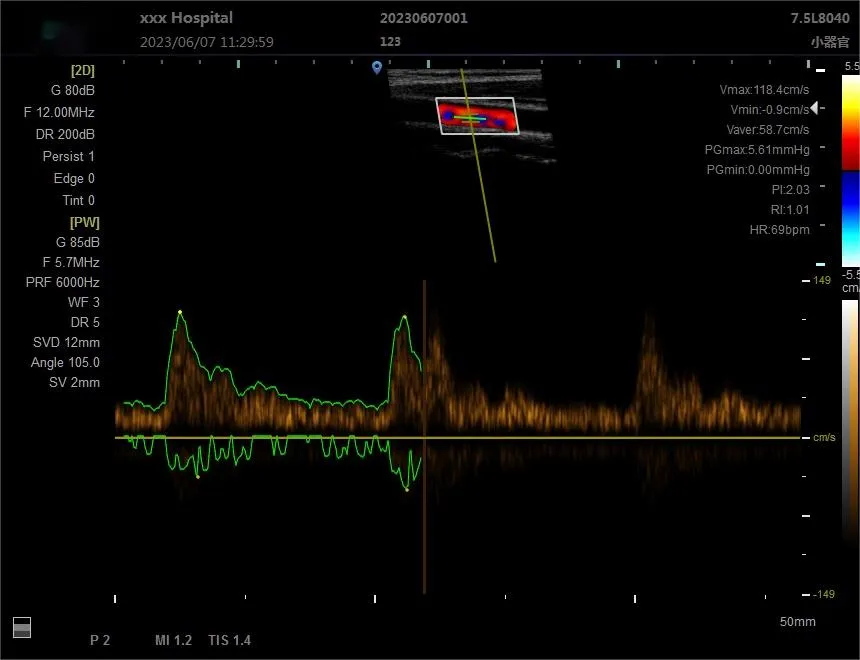The width and height of the screenshot is (860, 660).
Task: Click the -149 velocity scale label
Action: [x=824, y=594]
